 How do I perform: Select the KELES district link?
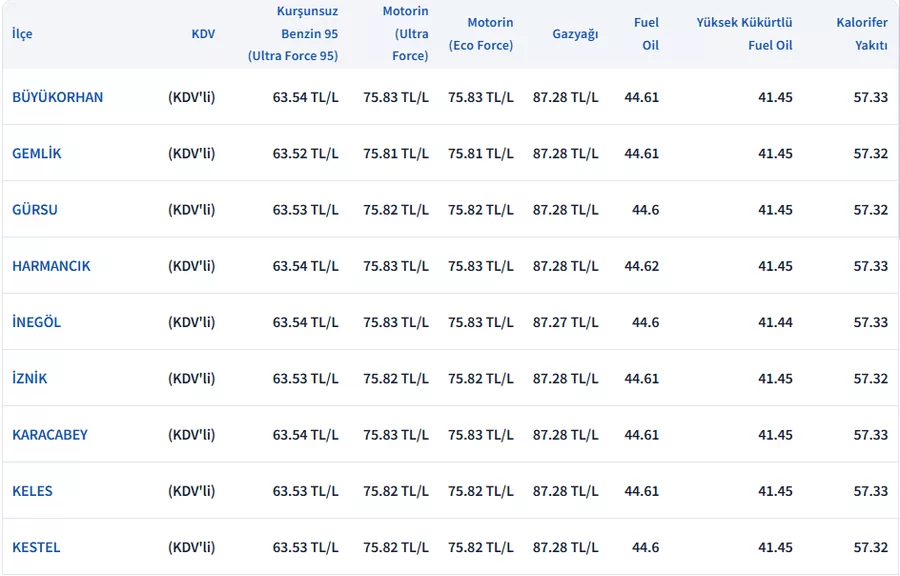point(32,491)
